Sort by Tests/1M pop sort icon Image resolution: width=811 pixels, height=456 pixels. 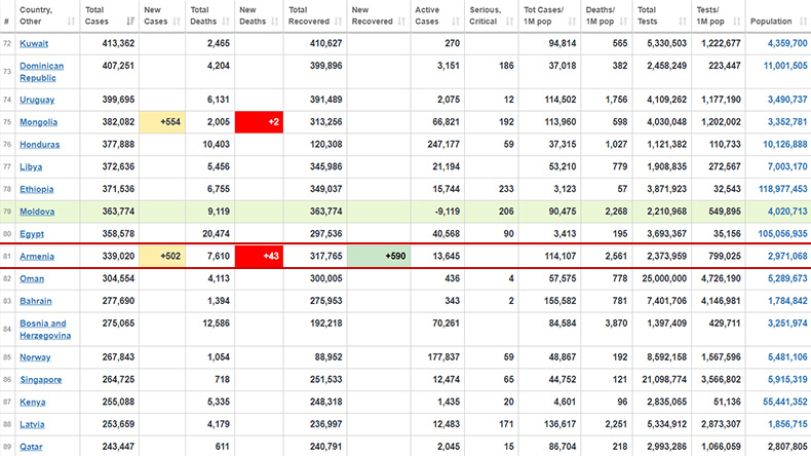pyautogui.click(x=737, y=21)
